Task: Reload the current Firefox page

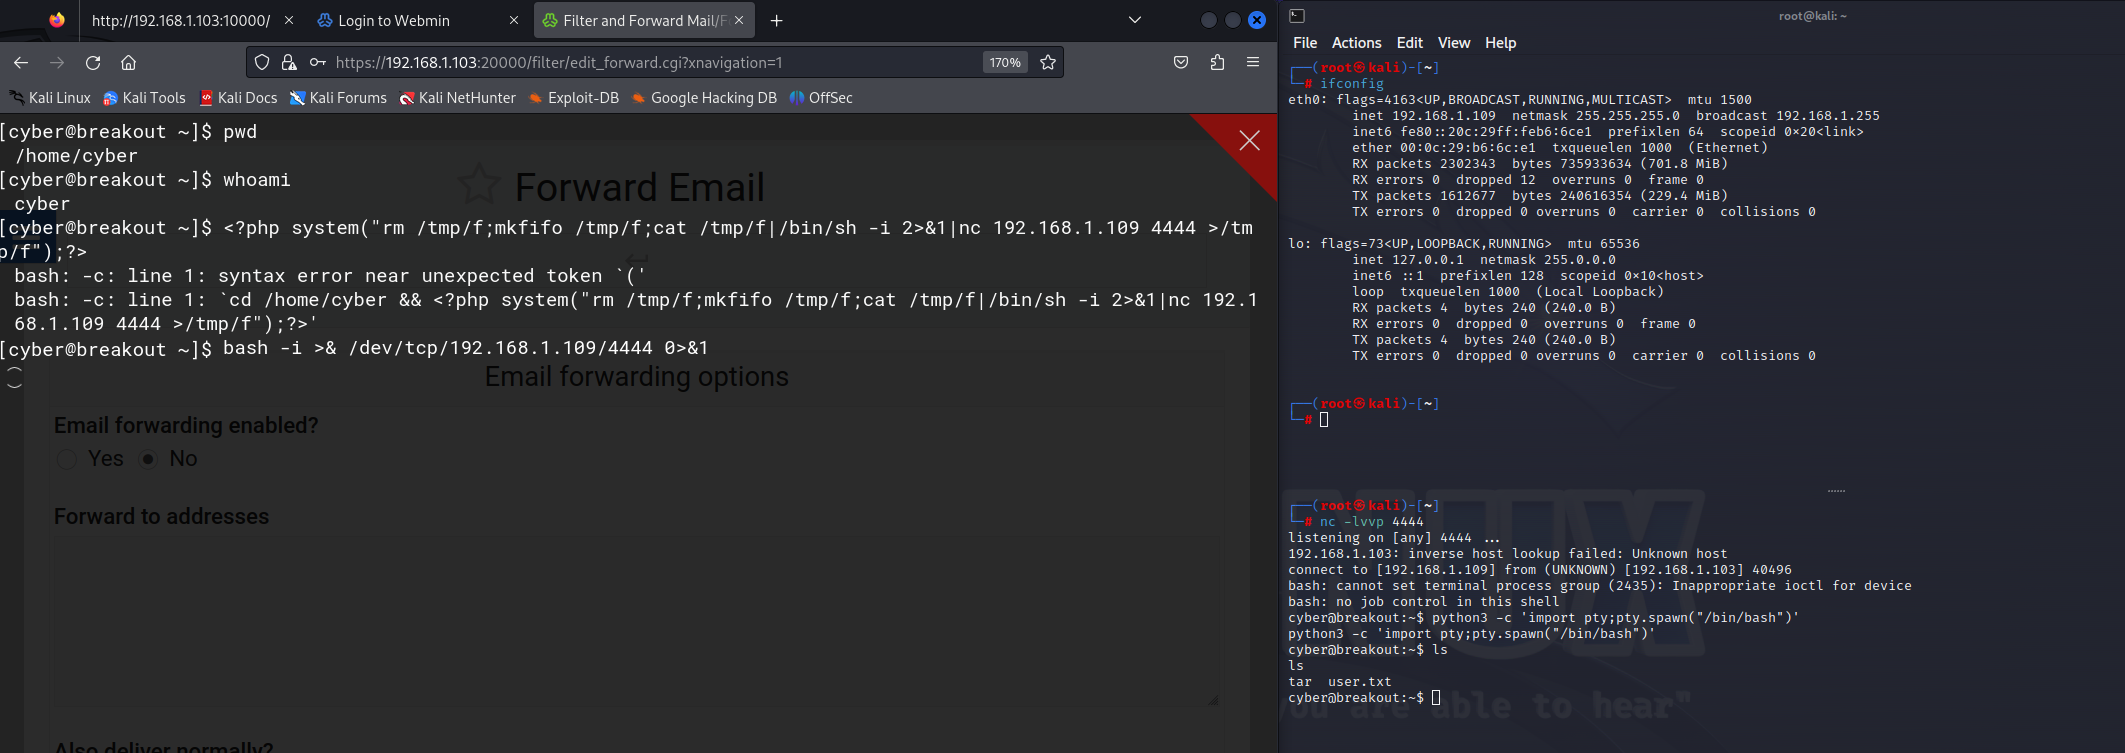Action: pos(93,62)
